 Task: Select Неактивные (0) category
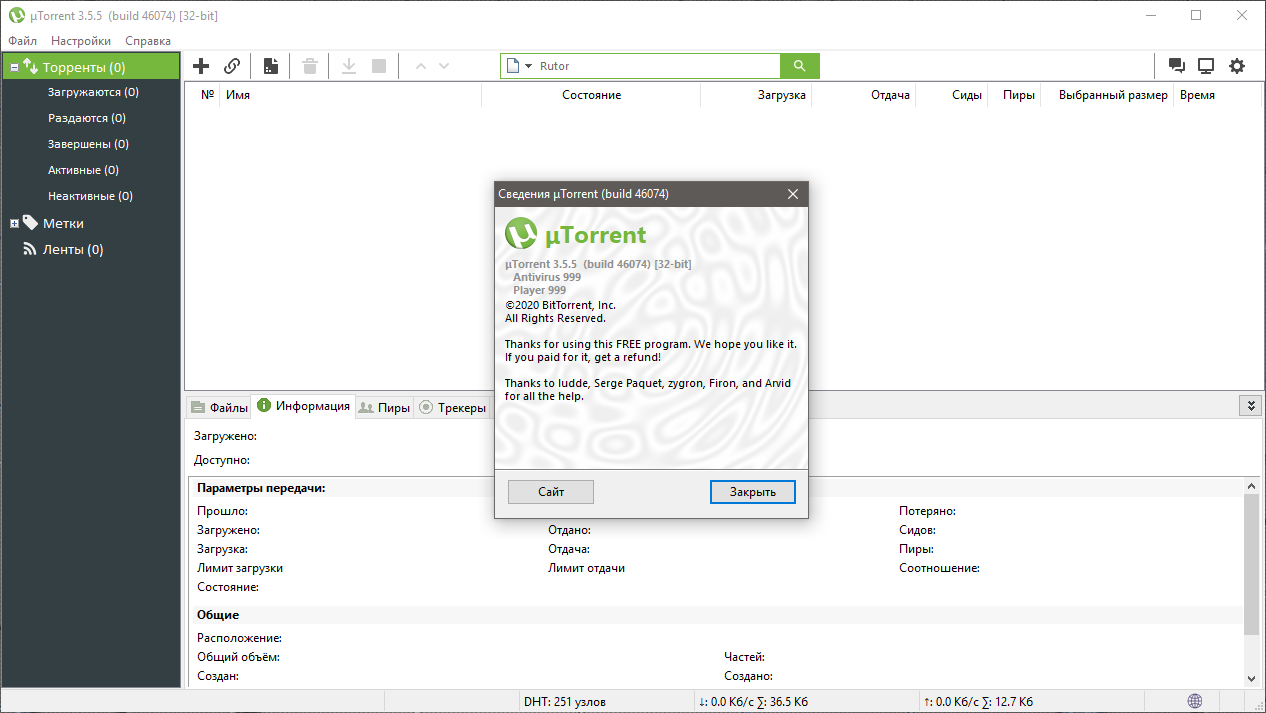click(x=90, y=196)
